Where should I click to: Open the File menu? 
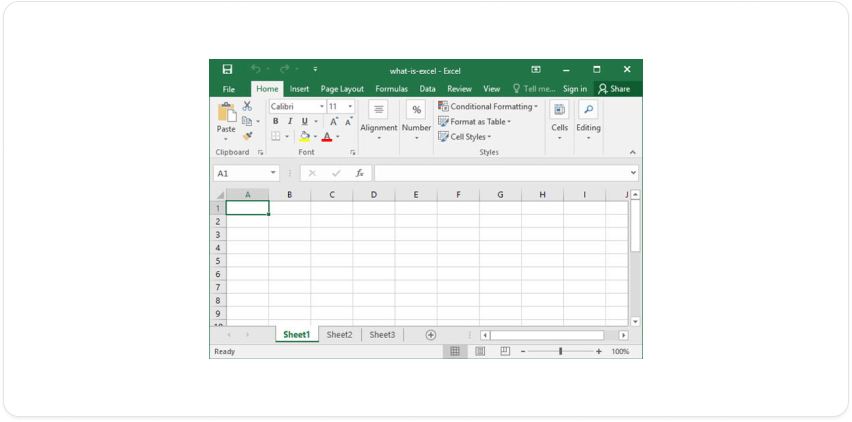(x=229, y=89)
